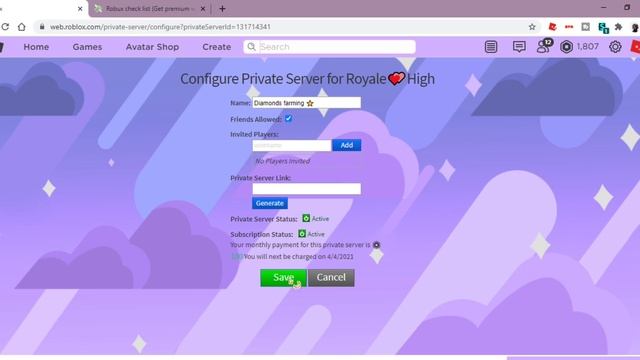Viewport: 640px width, 360px height.
Task: Generate a private server link
Action: point(270,203)
